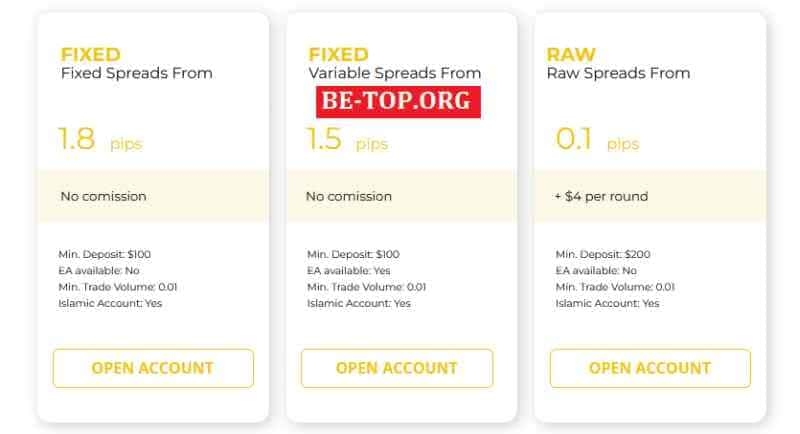Click "No comission" in the 1.5 pips card
800x434 pixels.
click(348, 196)
